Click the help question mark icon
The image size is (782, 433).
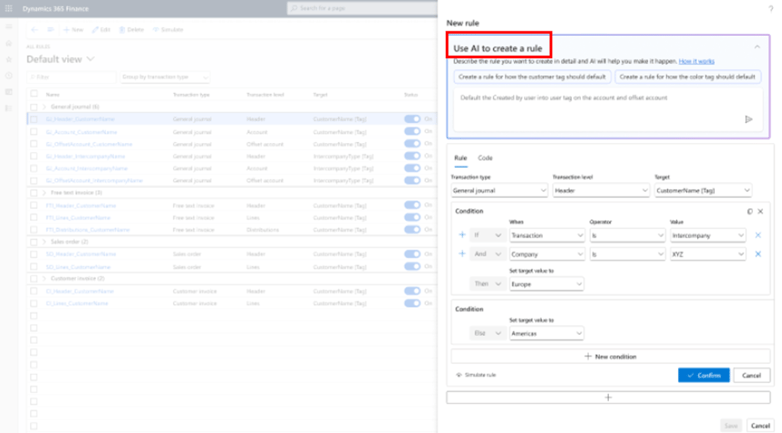coord(771,8)
